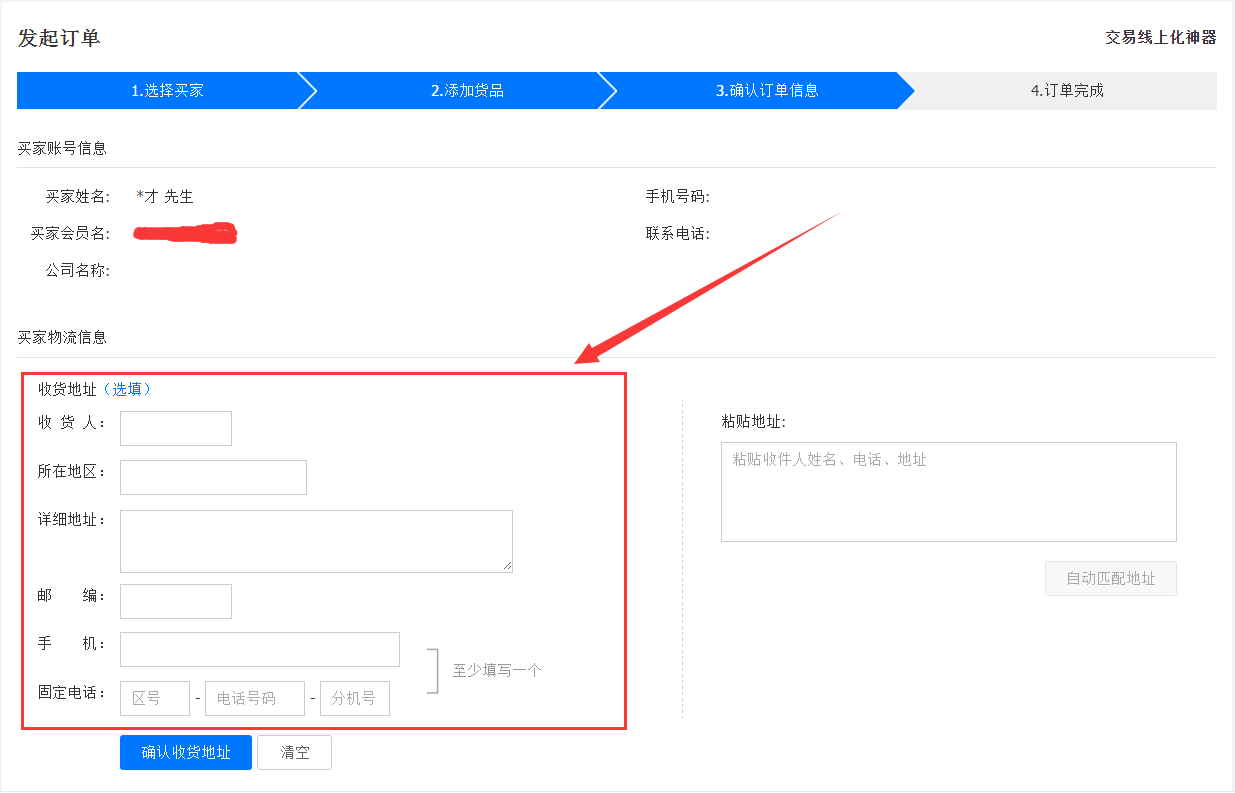1235x793 pixels.
Task: Click into the 详细地址 text area
Action: pos(316,541)
